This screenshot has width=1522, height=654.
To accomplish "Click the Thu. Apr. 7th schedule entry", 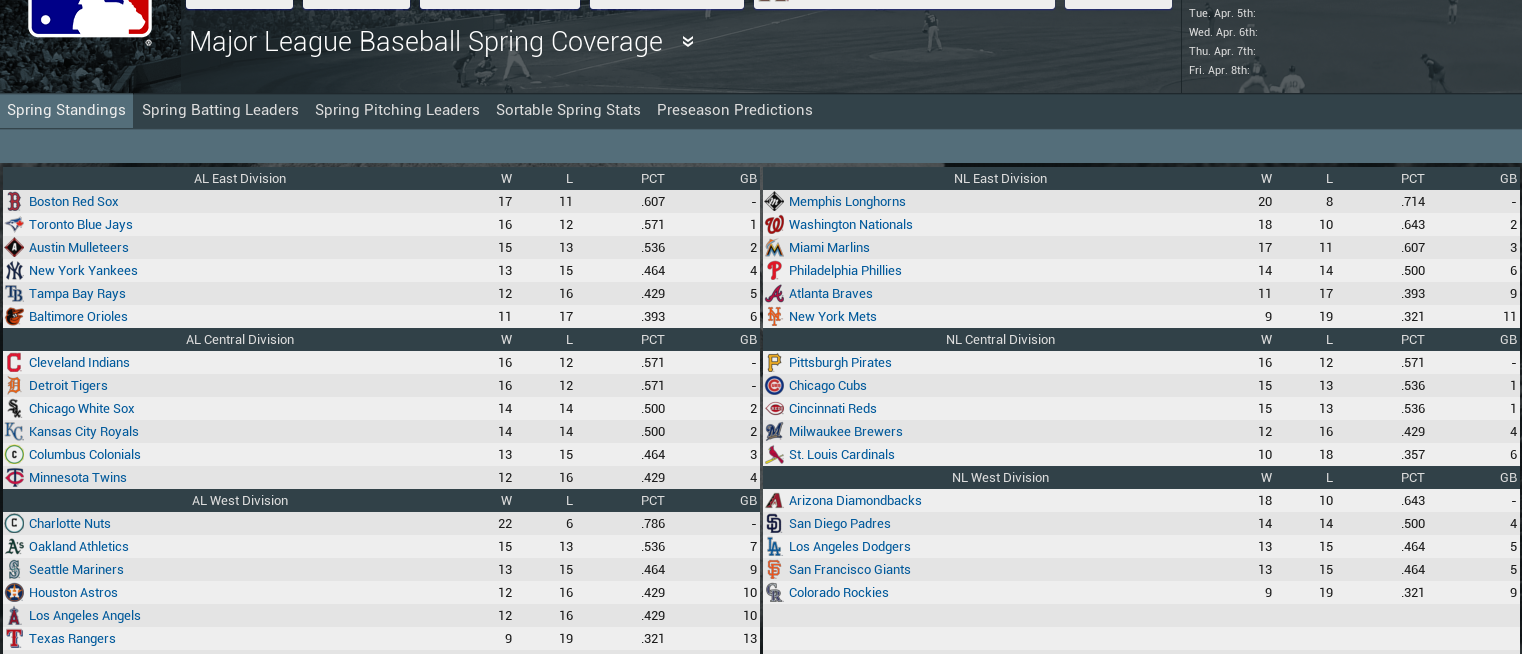I will tap(1222, 51).
